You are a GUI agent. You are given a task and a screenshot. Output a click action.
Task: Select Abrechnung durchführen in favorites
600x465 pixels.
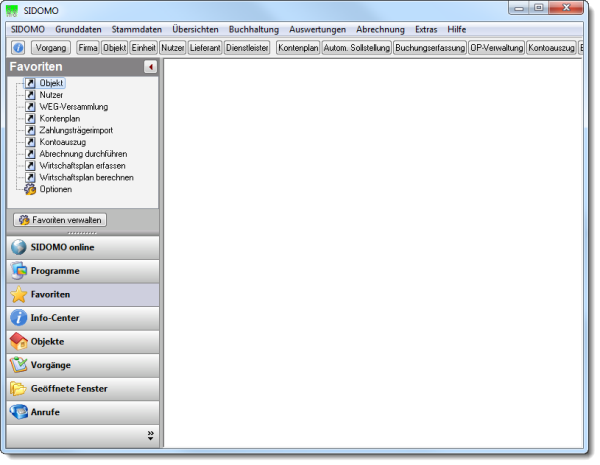pos(83,154)
